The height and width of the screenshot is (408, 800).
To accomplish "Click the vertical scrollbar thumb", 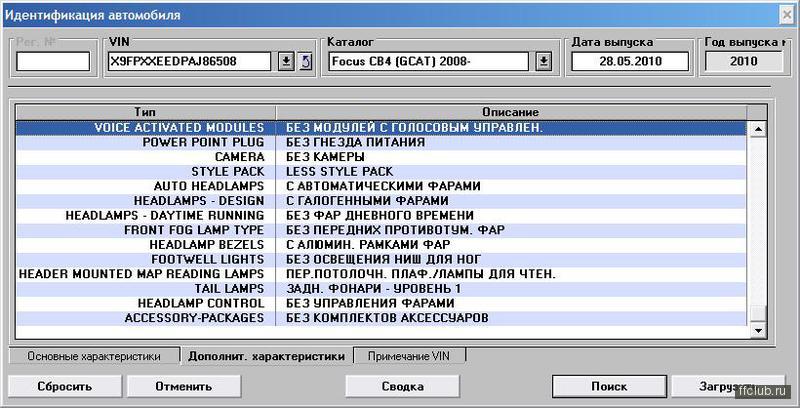I will pyautogui.click(x=758, y=314).
